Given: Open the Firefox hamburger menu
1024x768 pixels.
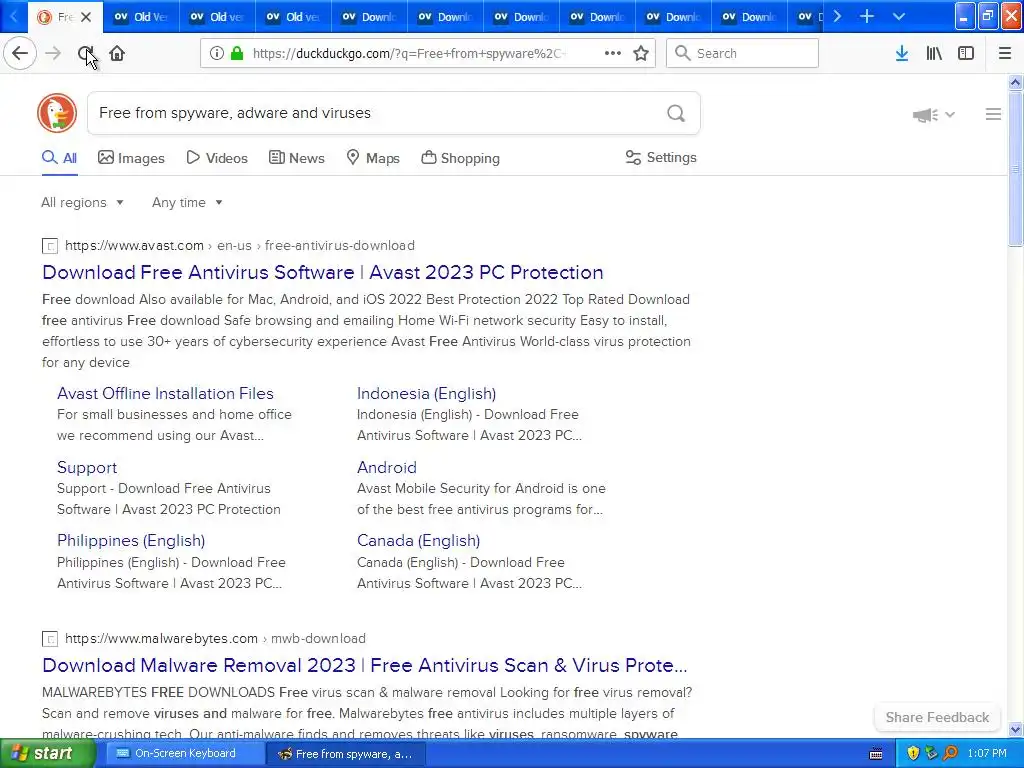Looking at the screenshot, I should point(1005,54).
